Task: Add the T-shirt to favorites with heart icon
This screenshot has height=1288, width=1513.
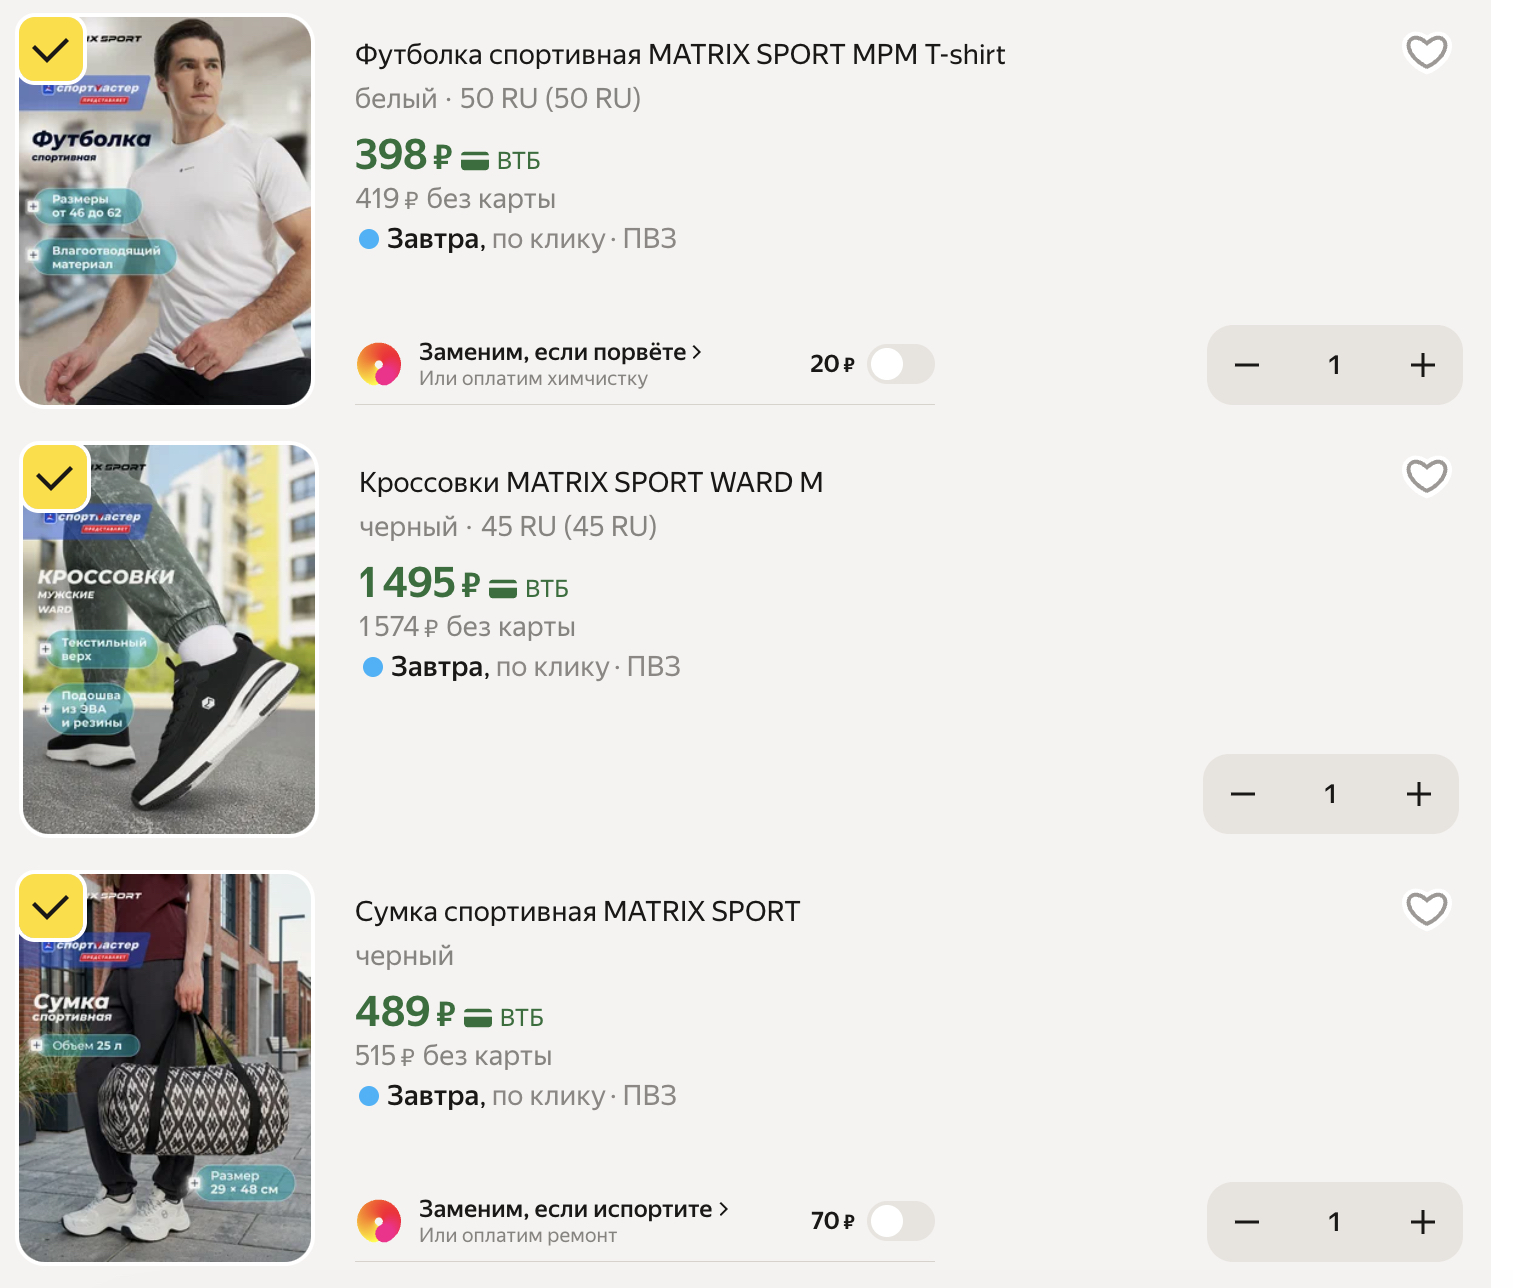Action: coord(1426,52)
